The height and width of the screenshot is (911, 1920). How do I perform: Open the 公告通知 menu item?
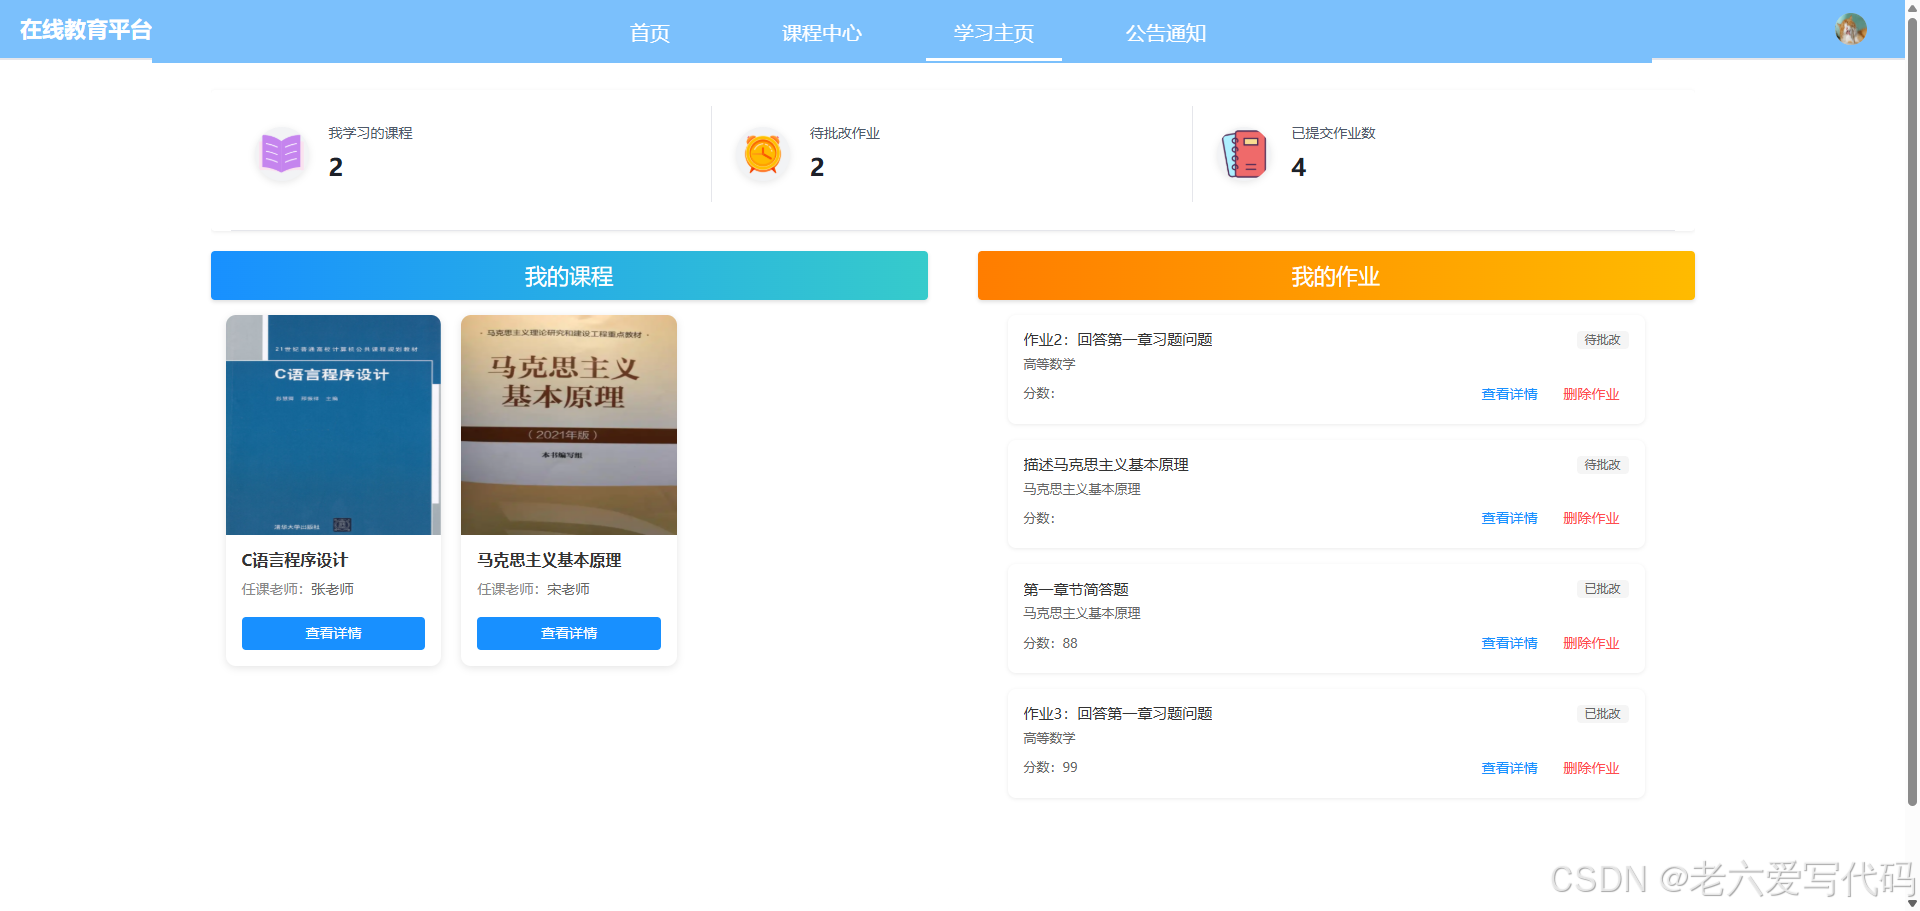1165,33
